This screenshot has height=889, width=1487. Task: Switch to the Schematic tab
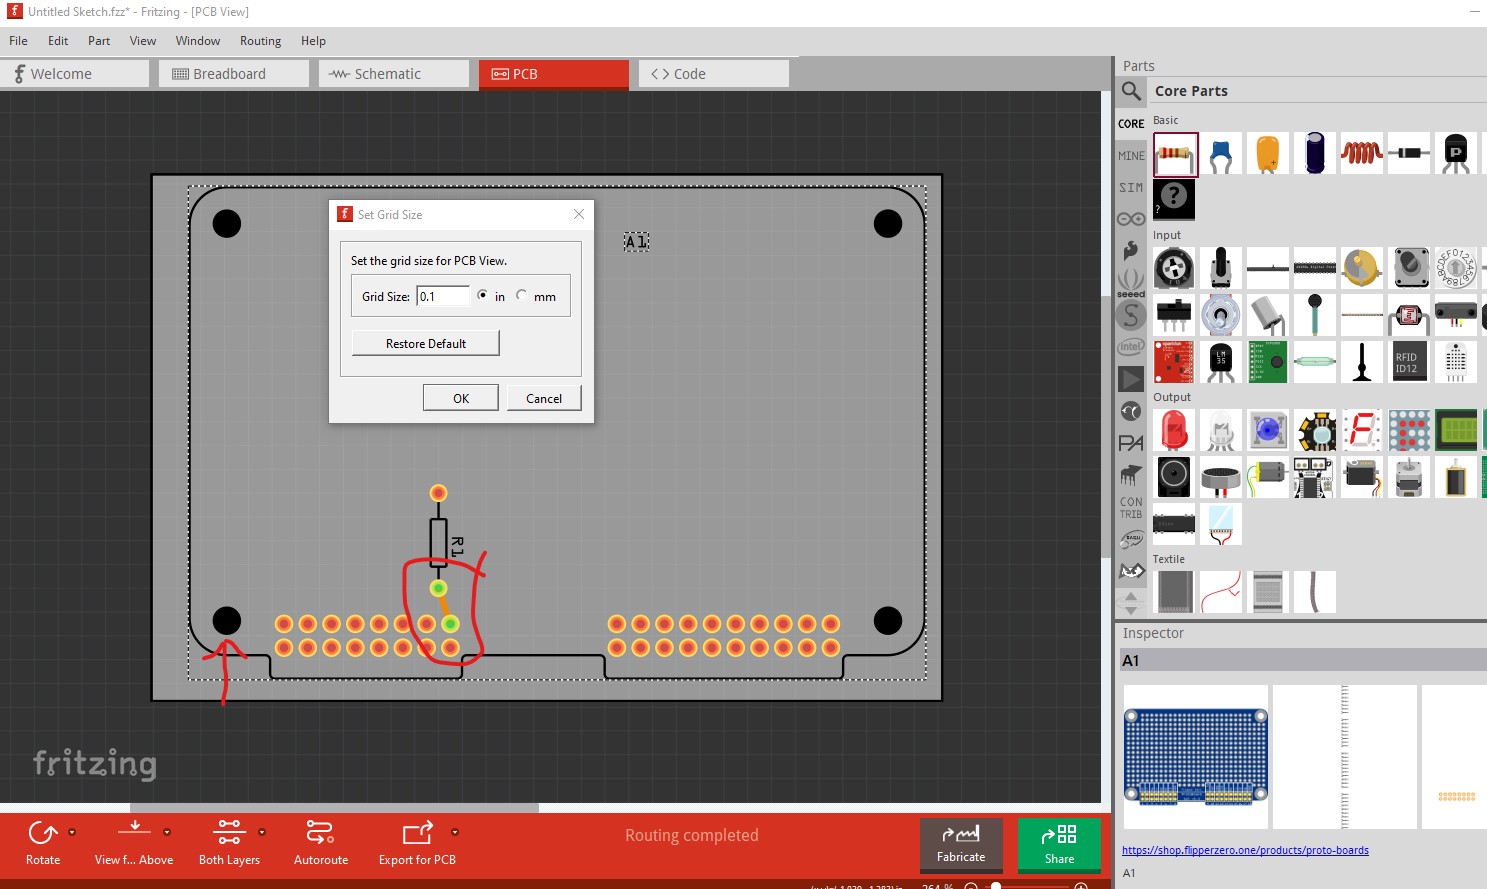click(392, 73)
